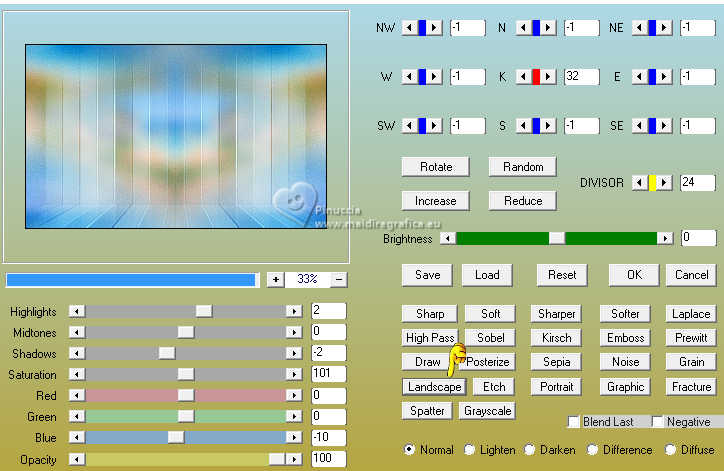Enable the Blend Last checkbox
724x471 pixels.
[x=573, y=422]
